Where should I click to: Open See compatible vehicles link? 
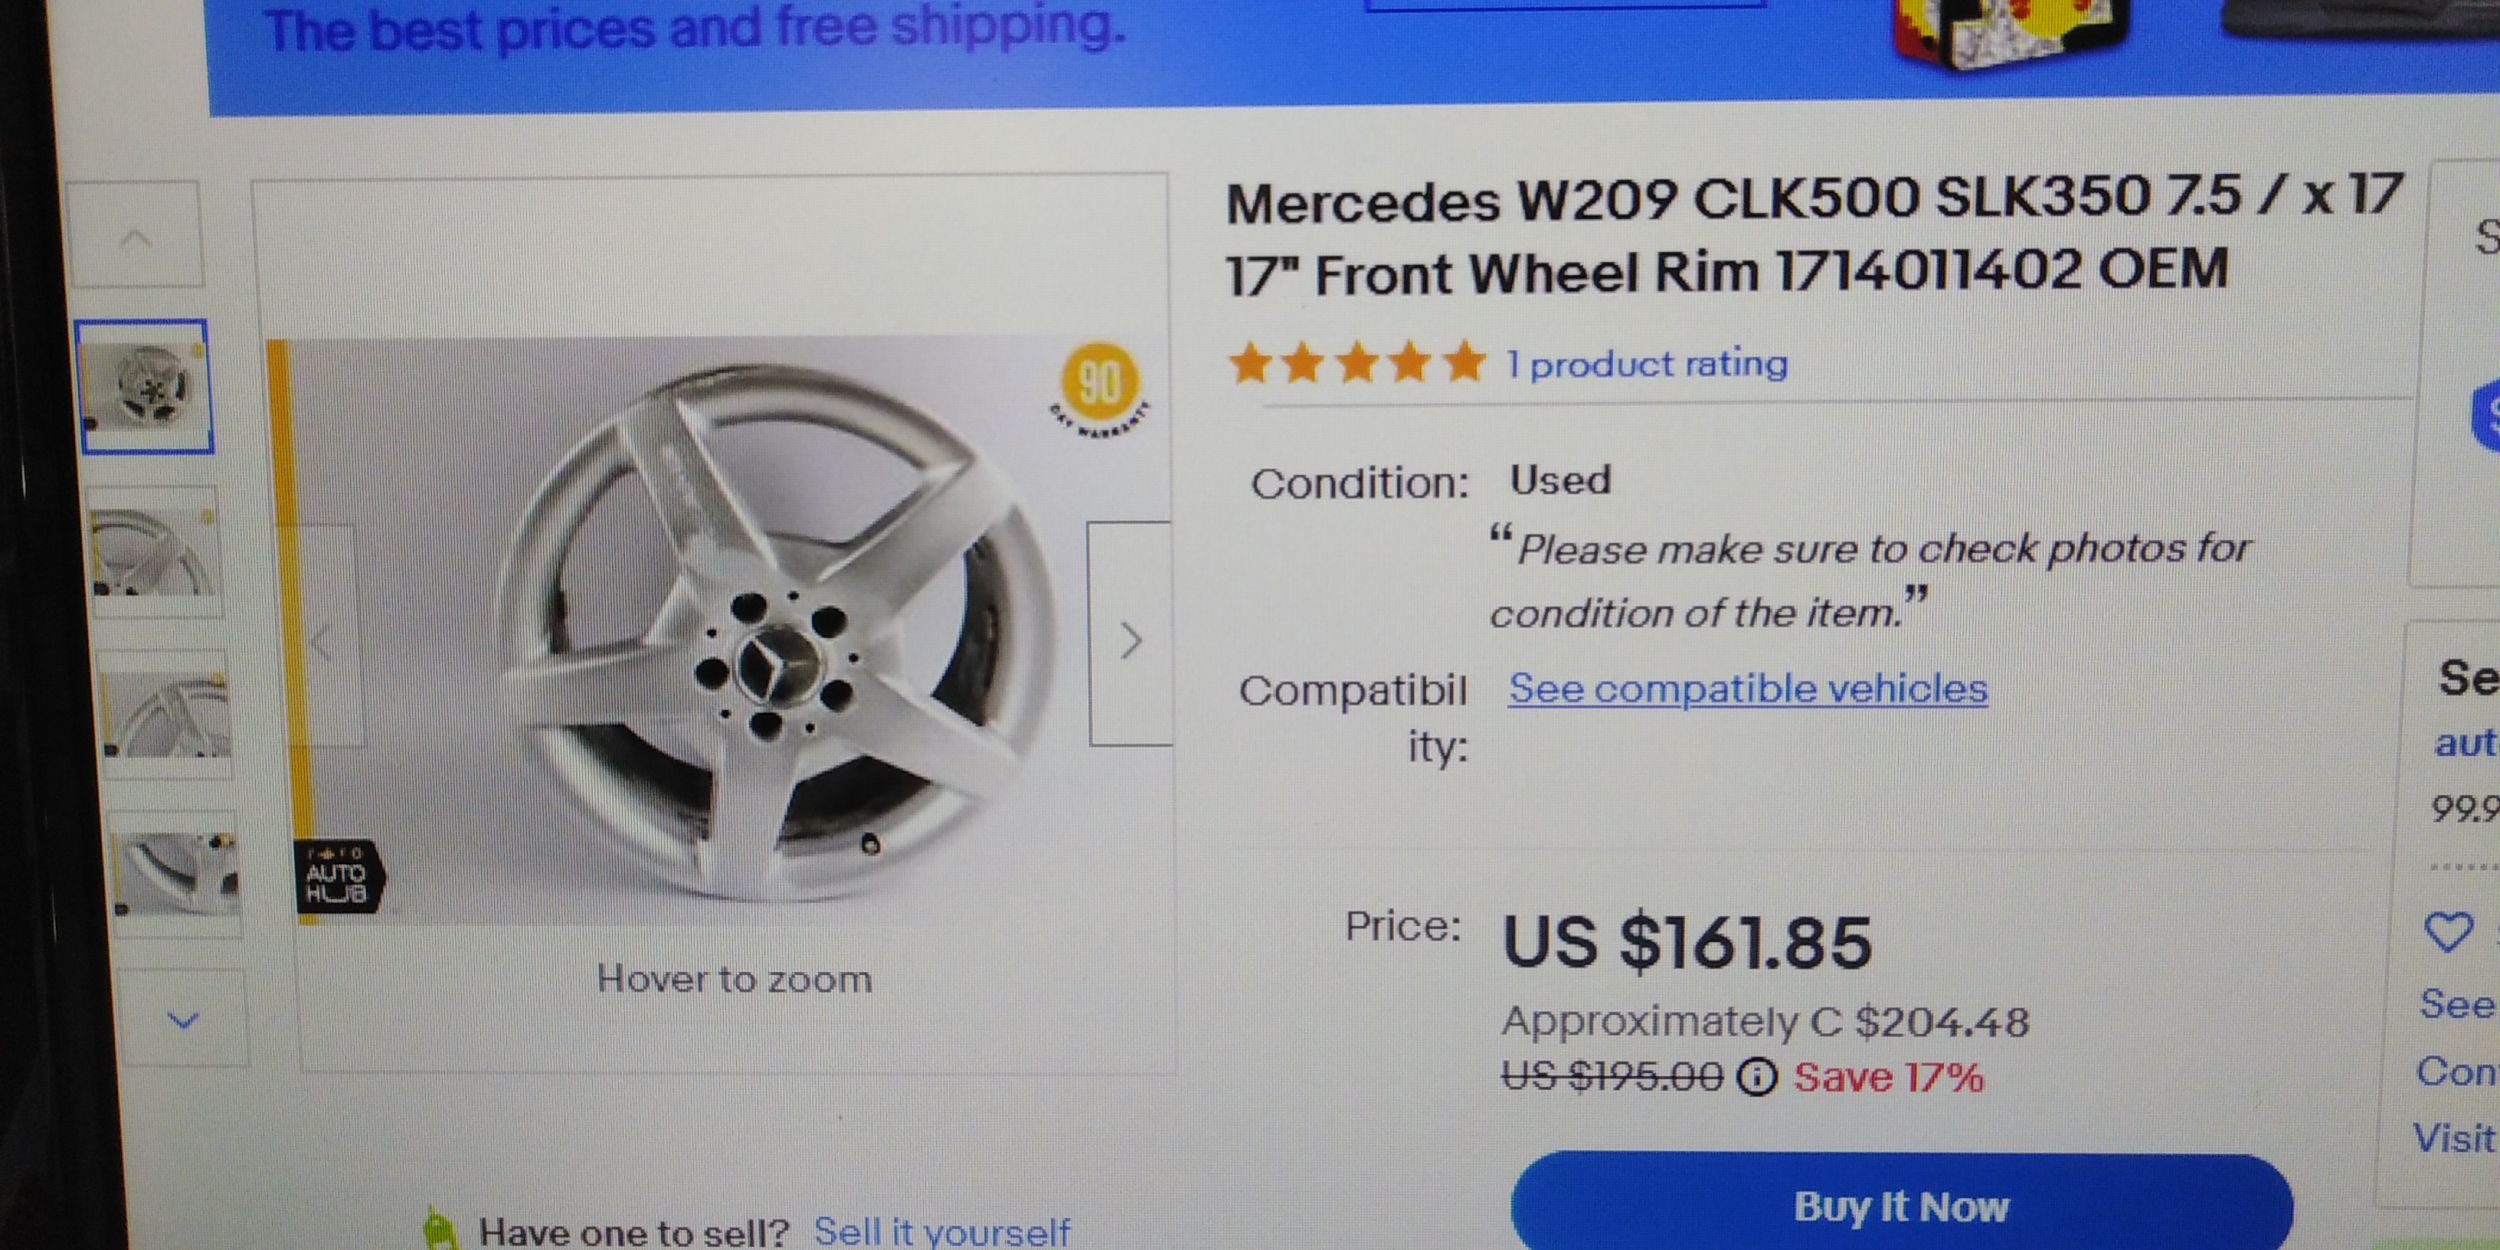[x=1748, y=688]
